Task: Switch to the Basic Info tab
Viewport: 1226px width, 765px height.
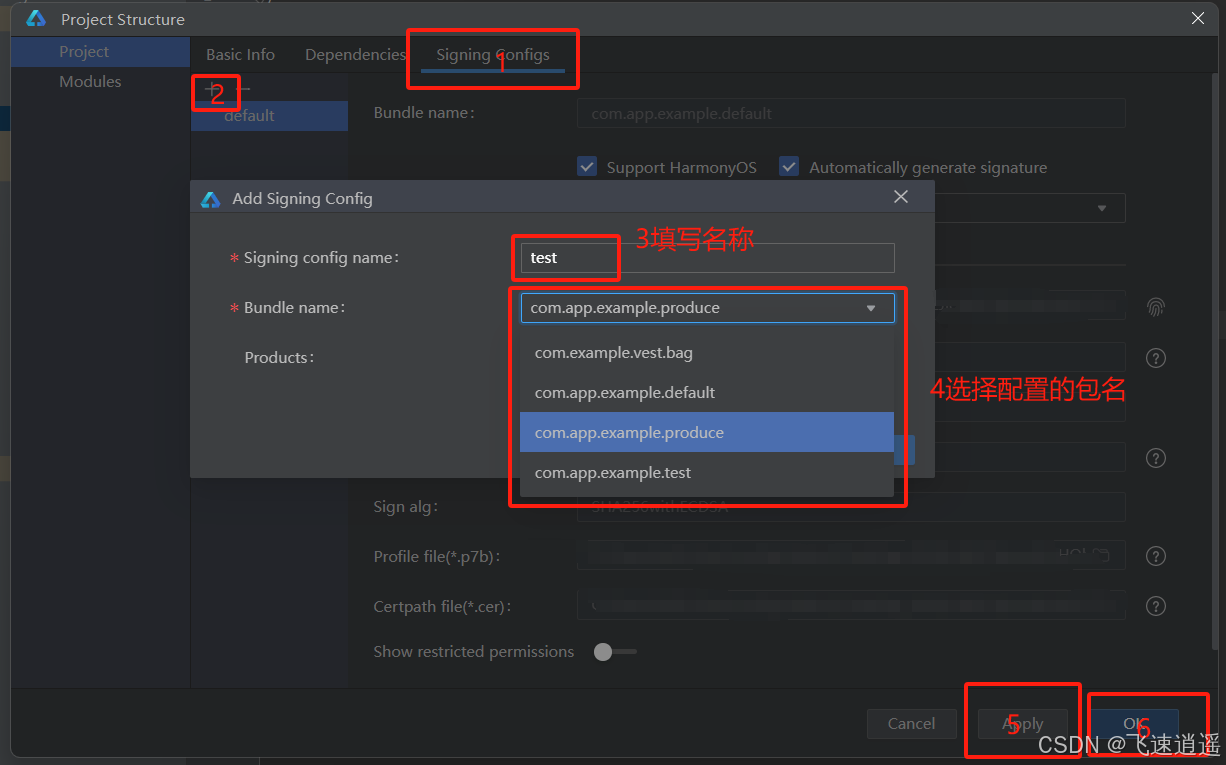Action: pos(240,55)
